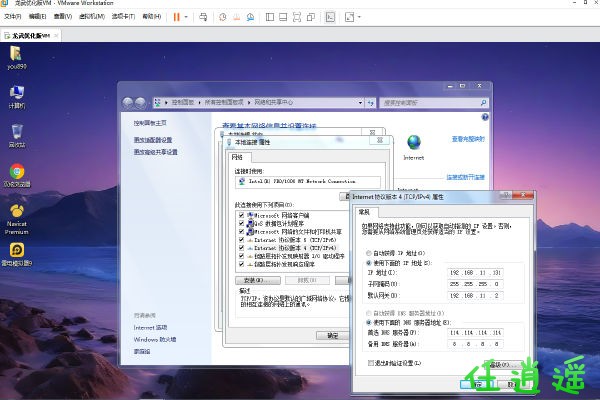Select the you890 folder desktop icon
The height and width of the screenshot is (400, 600).
16,57
